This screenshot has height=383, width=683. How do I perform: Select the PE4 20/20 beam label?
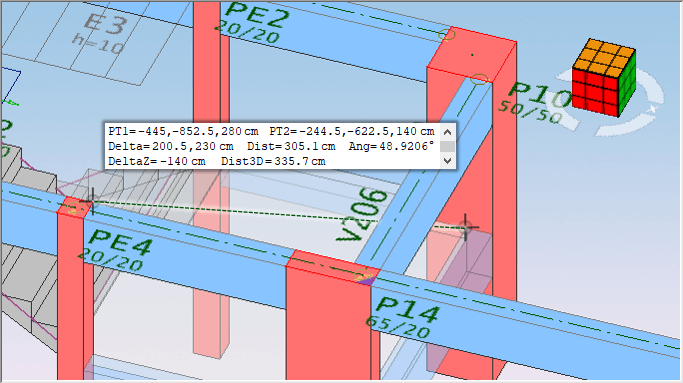pos(115,250)
